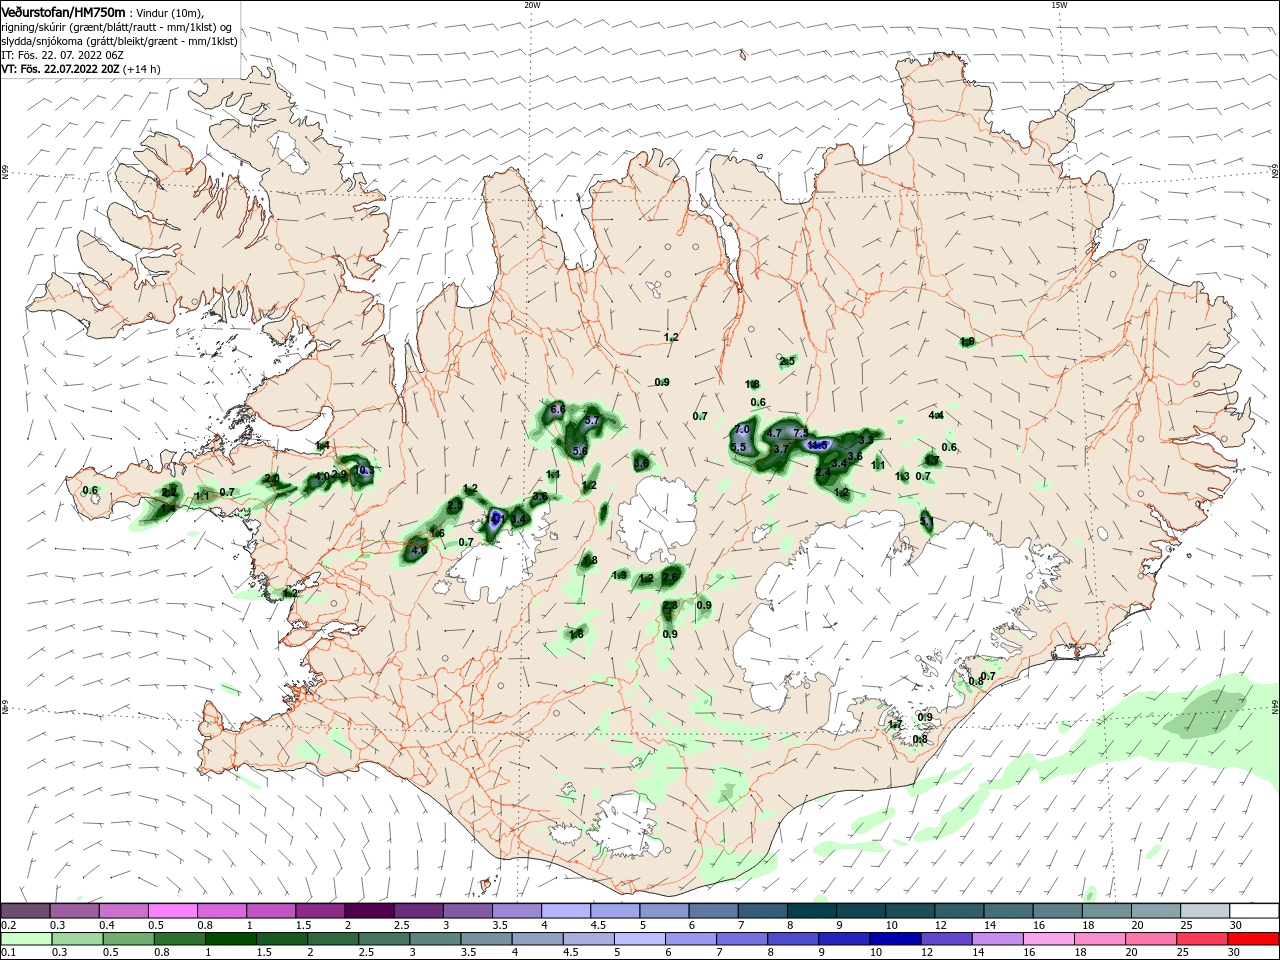Select the dark teal swatch starting at upper-row 9
The height and width of the screenshot is (960, 1280).
pyautogui.click(x=861, y=911)
